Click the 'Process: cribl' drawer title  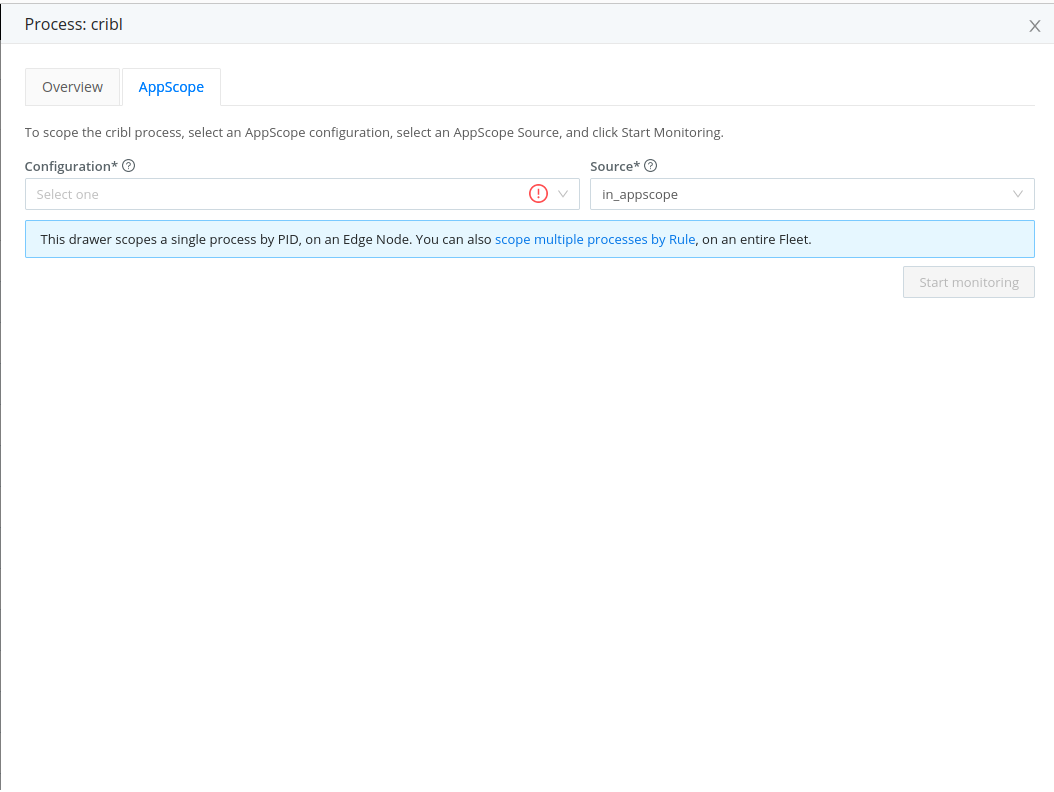pos(74,24)
